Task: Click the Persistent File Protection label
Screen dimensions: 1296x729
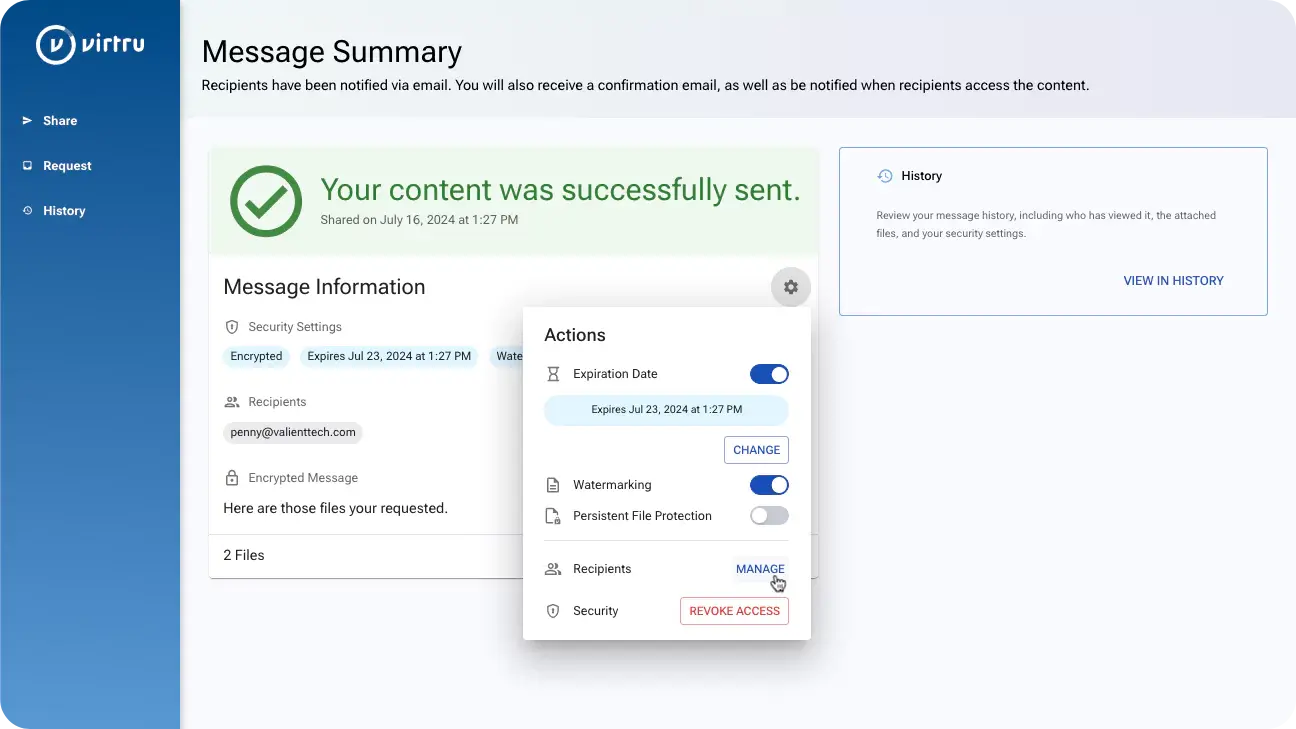Action: coord(642,516)
